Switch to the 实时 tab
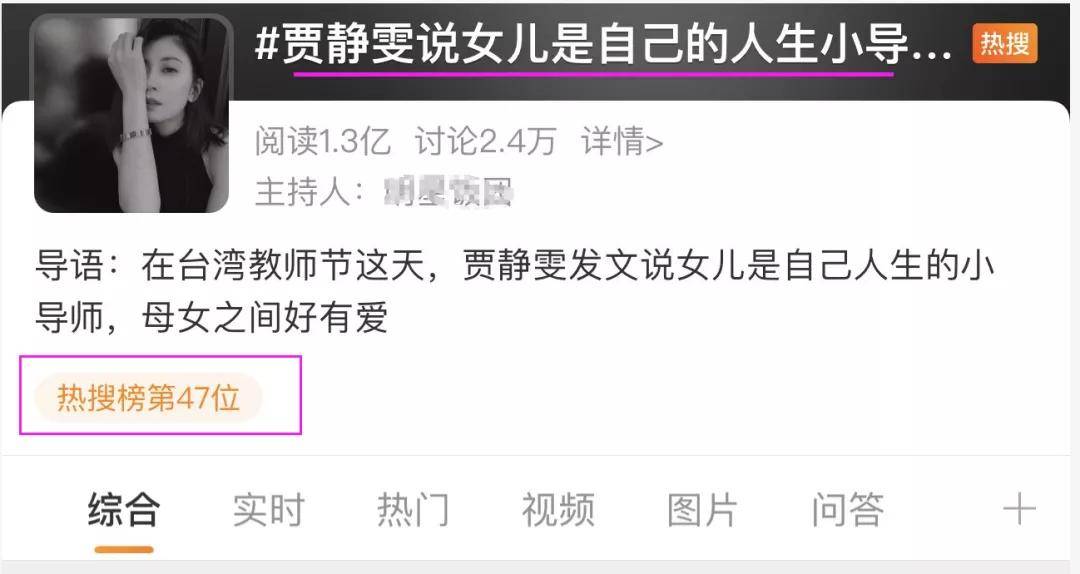1080x574 pixels. tap(269, 510)
